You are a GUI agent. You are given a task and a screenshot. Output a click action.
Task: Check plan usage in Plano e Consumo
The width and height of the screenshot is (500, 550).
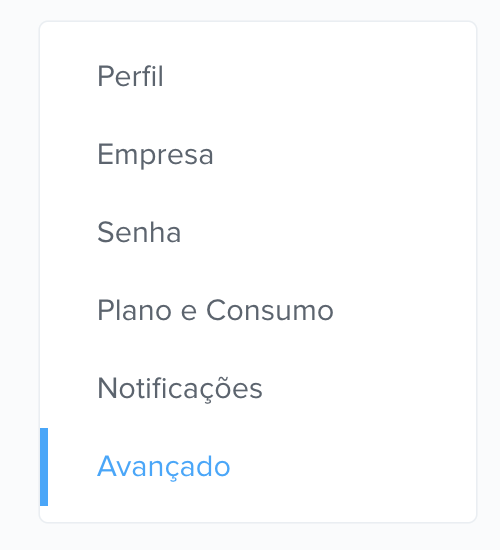[215, 310]
